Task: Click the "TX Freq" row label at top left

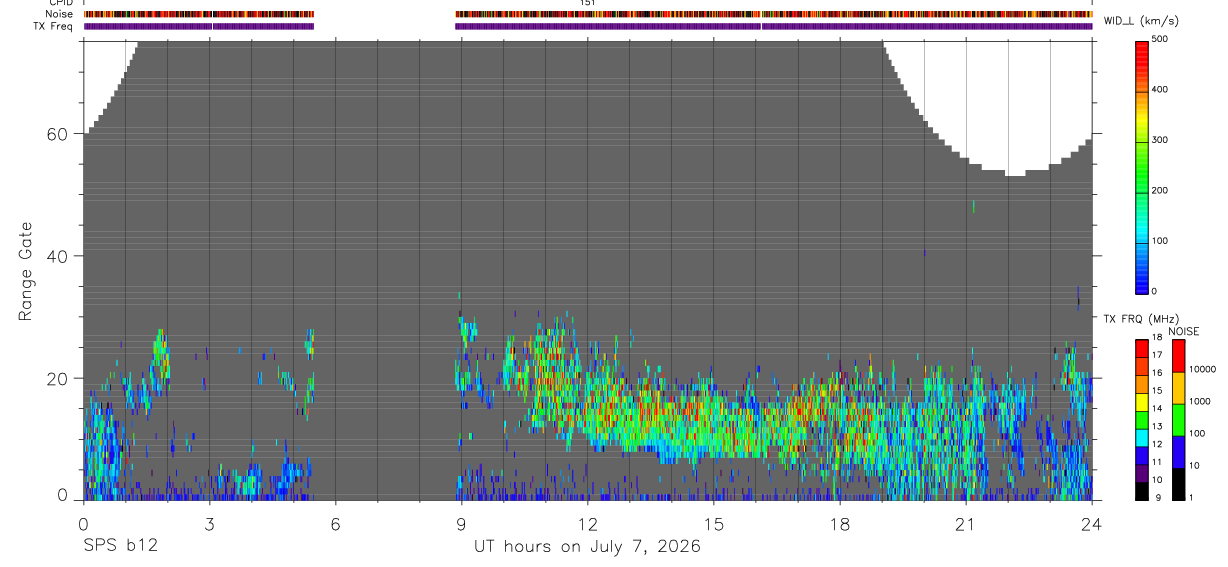Action: coord(53,26)
